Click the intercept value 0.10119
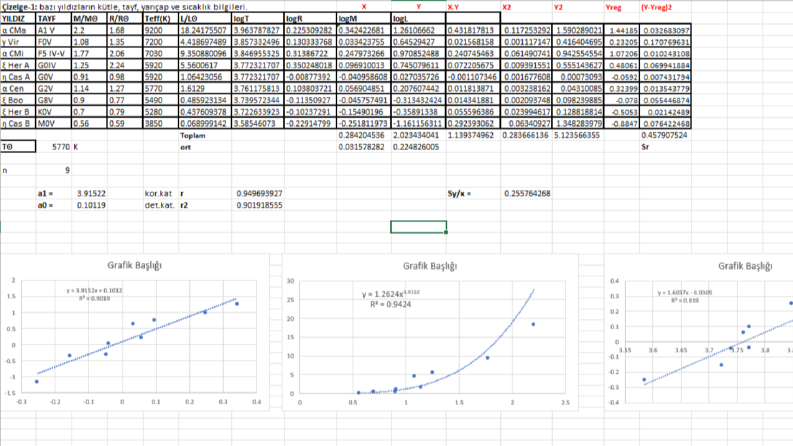The width and height of the screenshot is (793, 446). pyautogui.click(x=90, y=205)
